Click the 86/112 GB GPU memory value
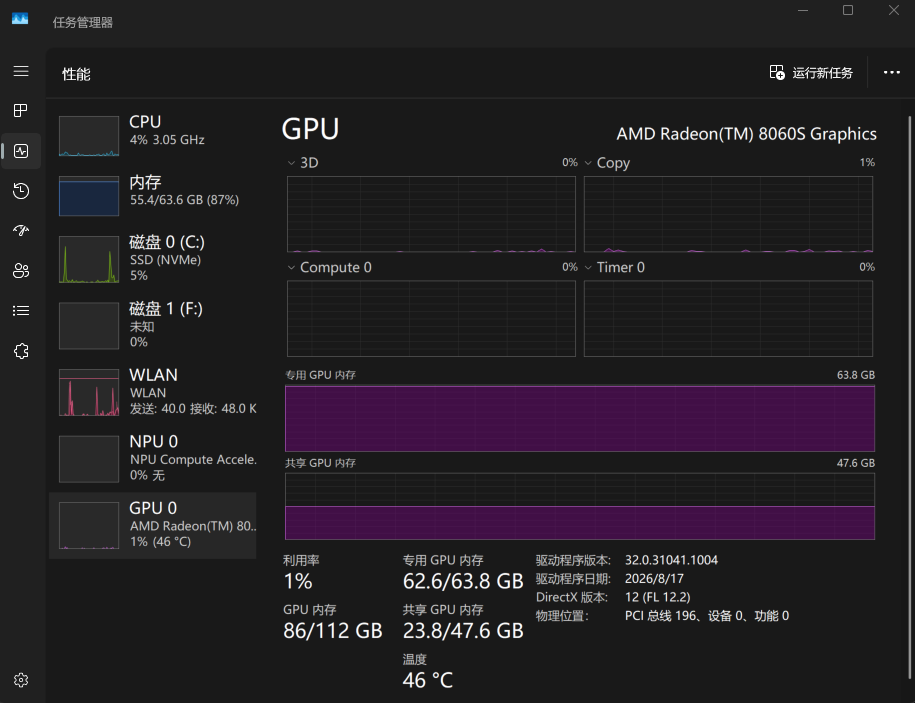Viewport: 915px width, 703px height. [x=333, y=631]
